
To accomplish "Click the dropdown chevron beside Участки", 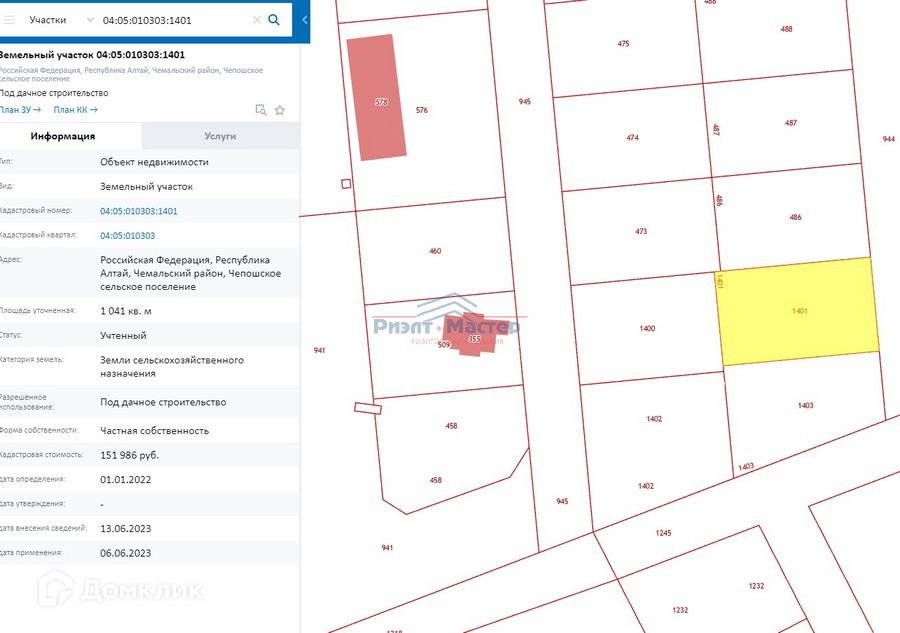I will 90,20.
